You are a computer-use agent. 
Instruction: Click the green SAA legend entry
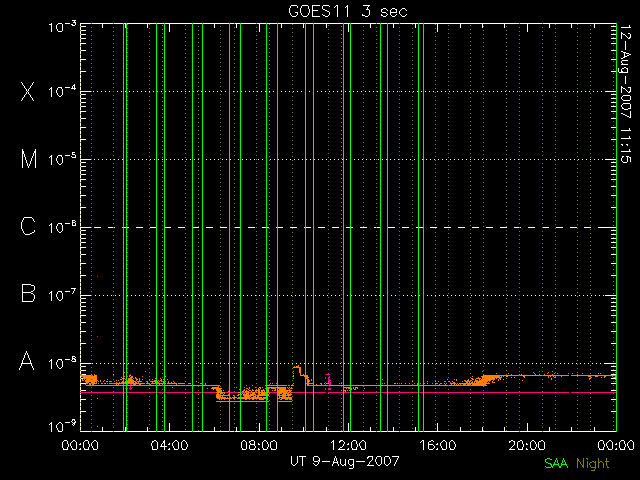(556, 463)
